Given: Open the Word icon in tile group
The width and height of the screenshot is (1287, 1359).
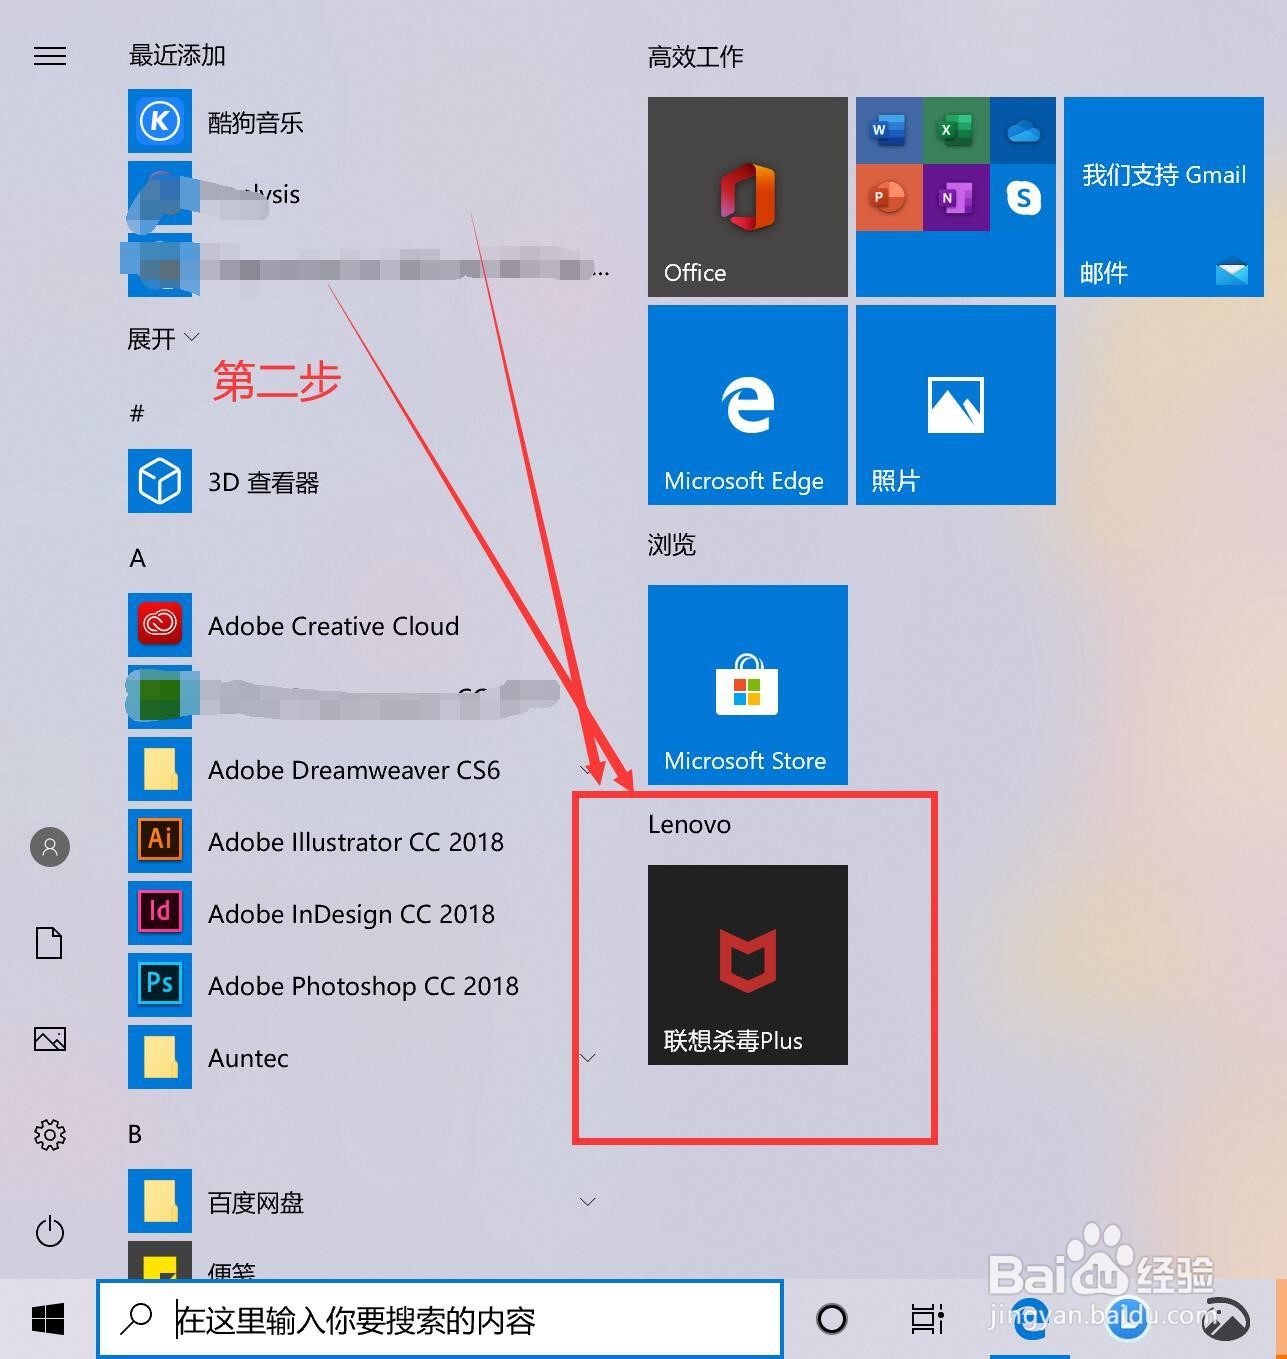Looking at the screenshot, I should click(x=889, y=130).
